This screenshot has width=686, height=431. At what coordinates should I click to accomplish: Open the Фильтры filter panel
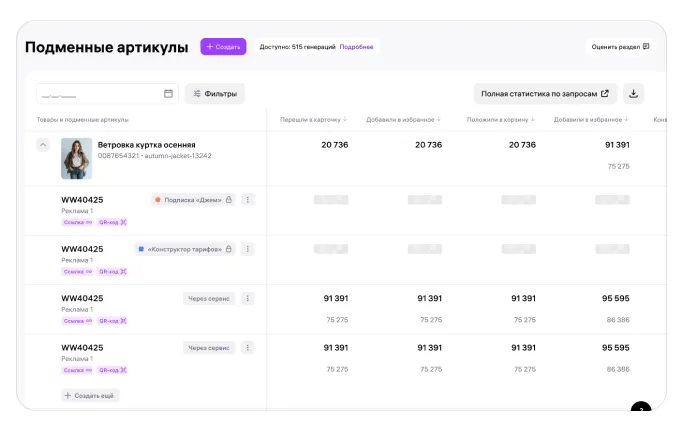[214, 94]
